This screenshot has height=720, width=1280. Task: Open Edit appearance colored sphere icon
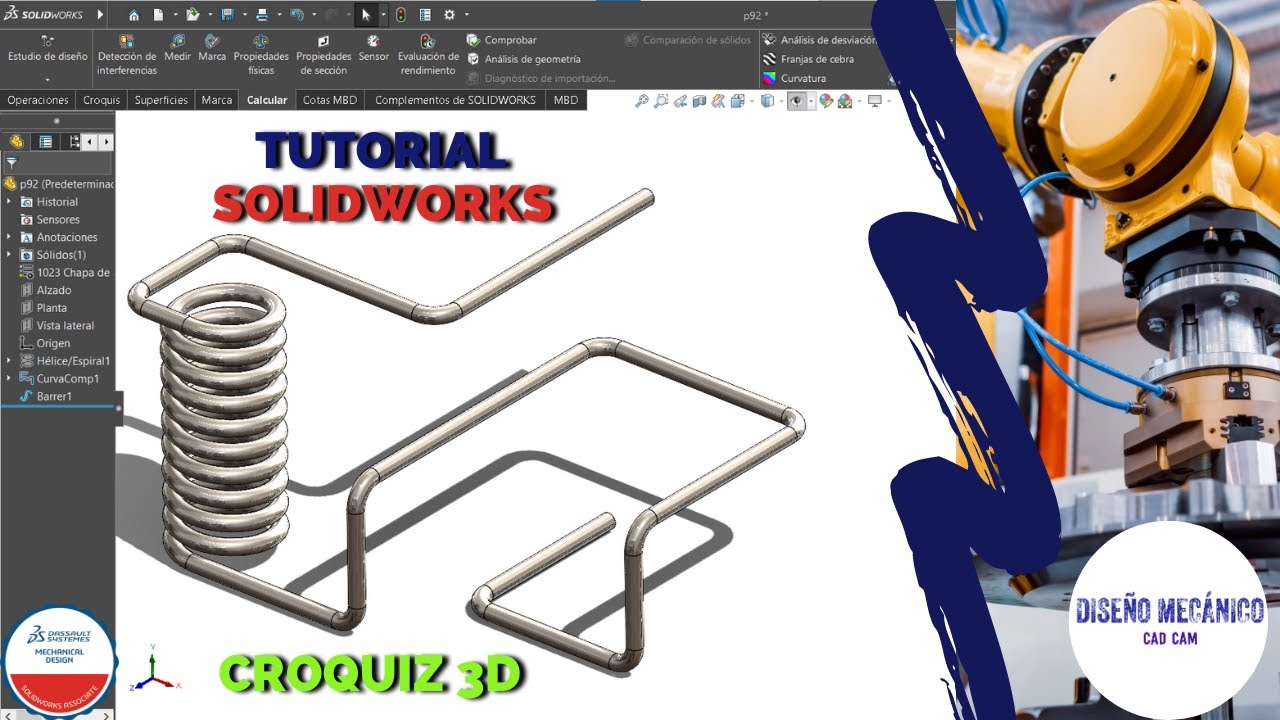[826, 101]
